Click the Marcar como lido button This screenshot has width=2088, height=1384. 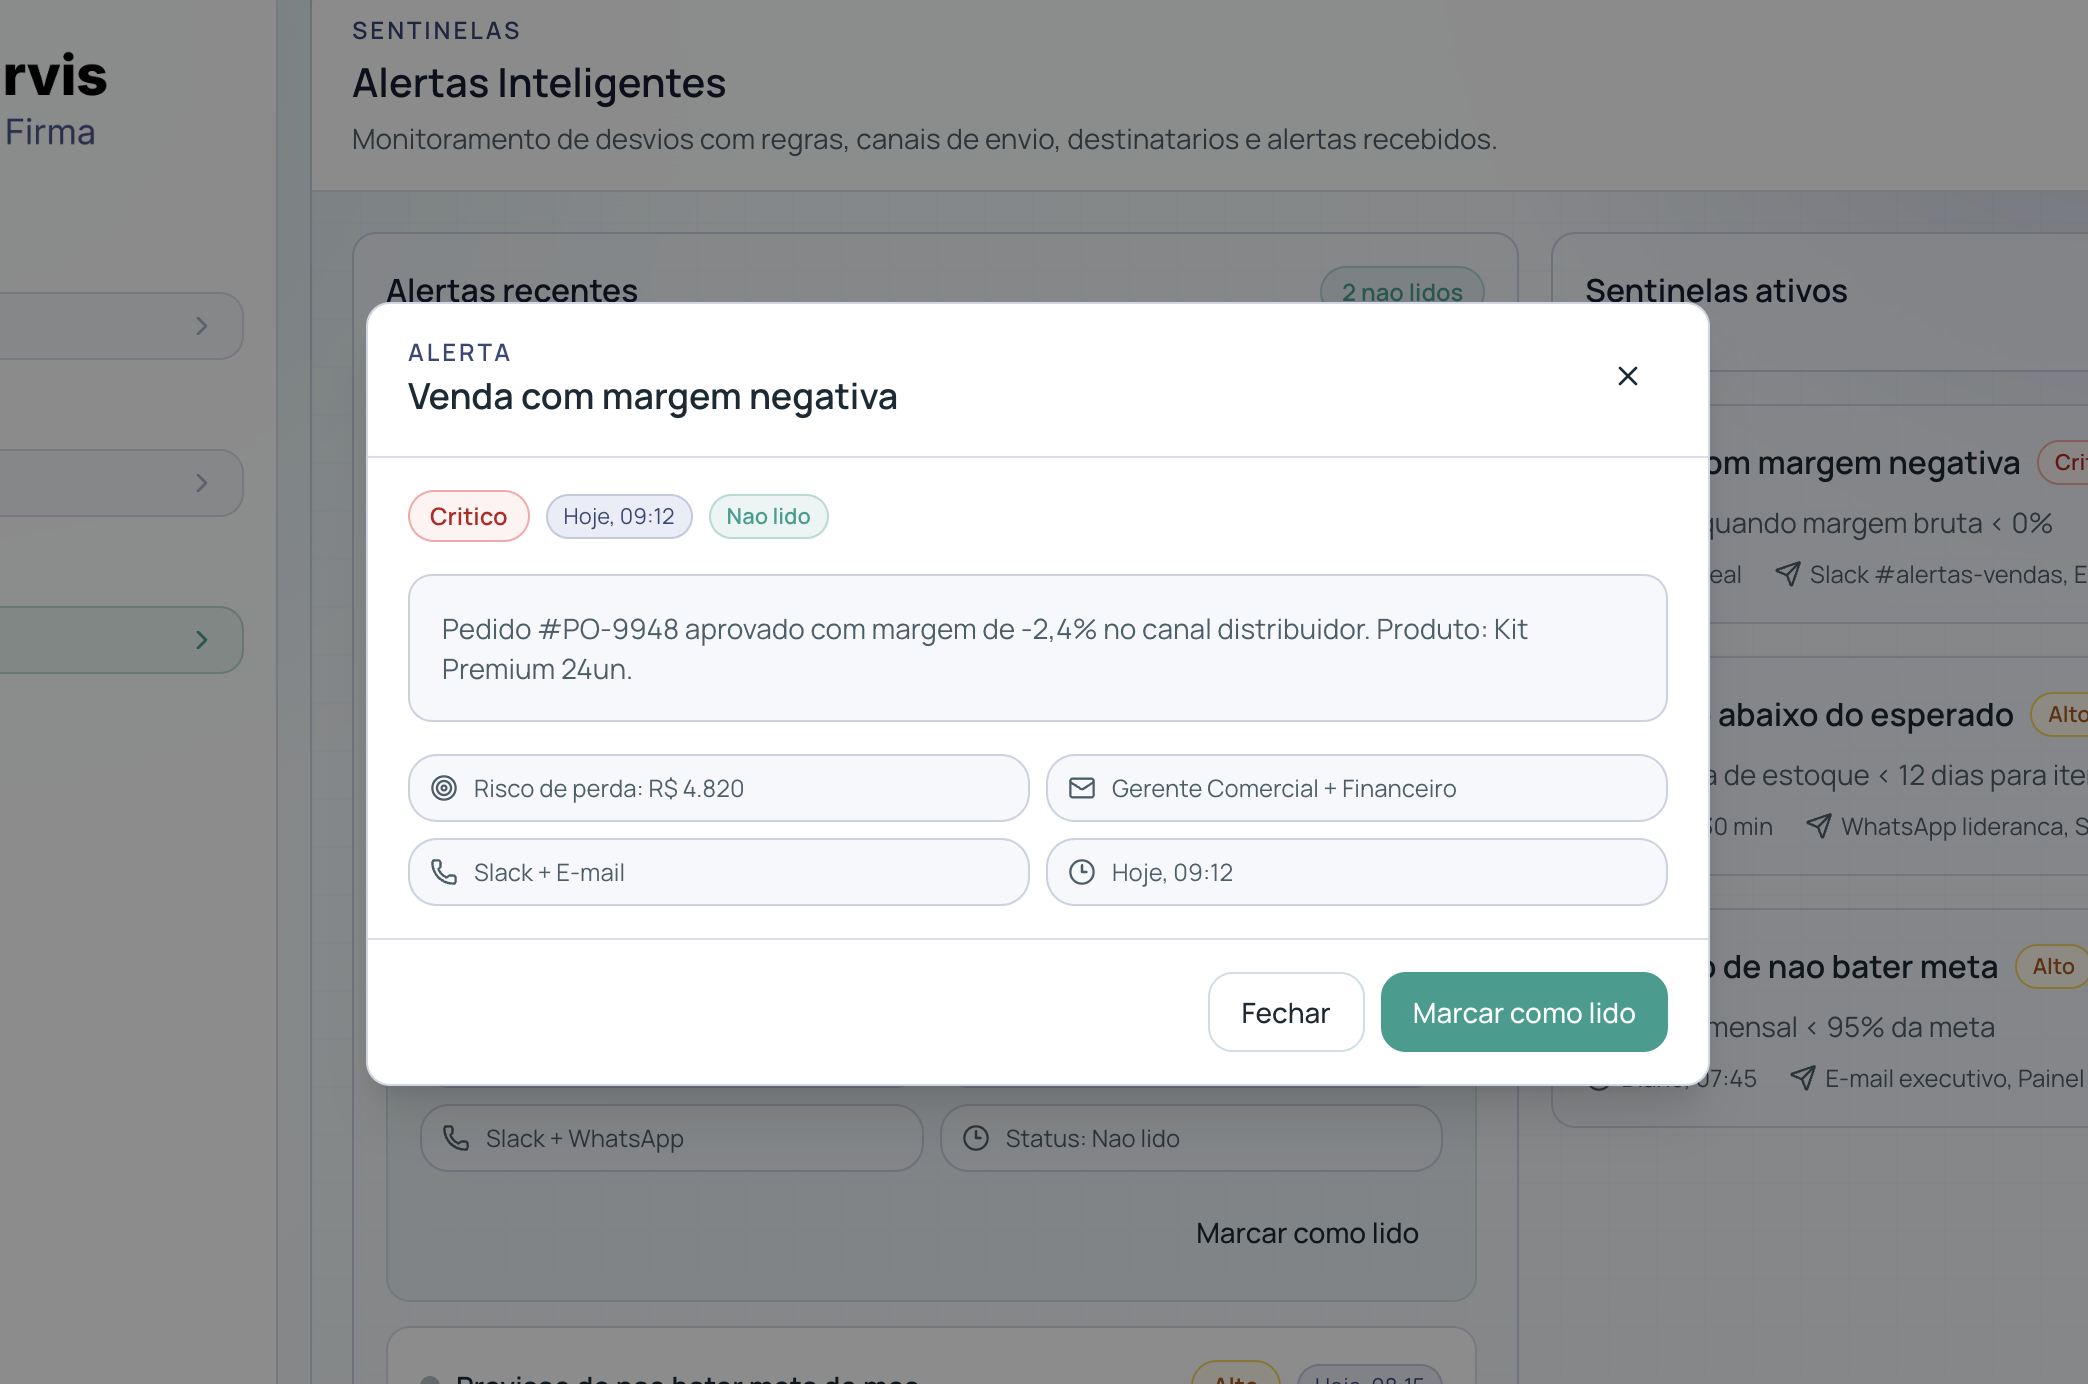click(x=1523, y=1012)
